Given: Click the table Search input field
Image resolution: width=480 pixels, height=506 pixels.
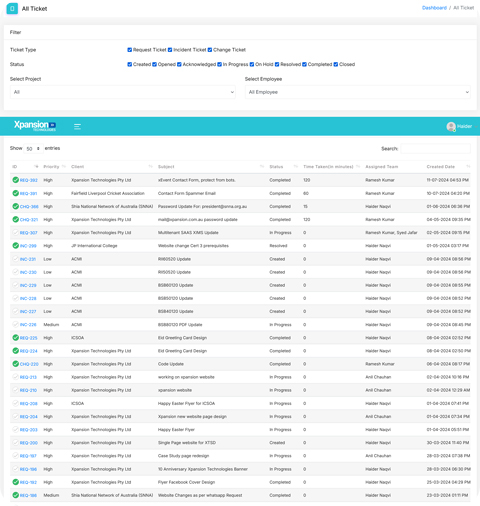Looking at the screenshot, I should coord(435,149).
